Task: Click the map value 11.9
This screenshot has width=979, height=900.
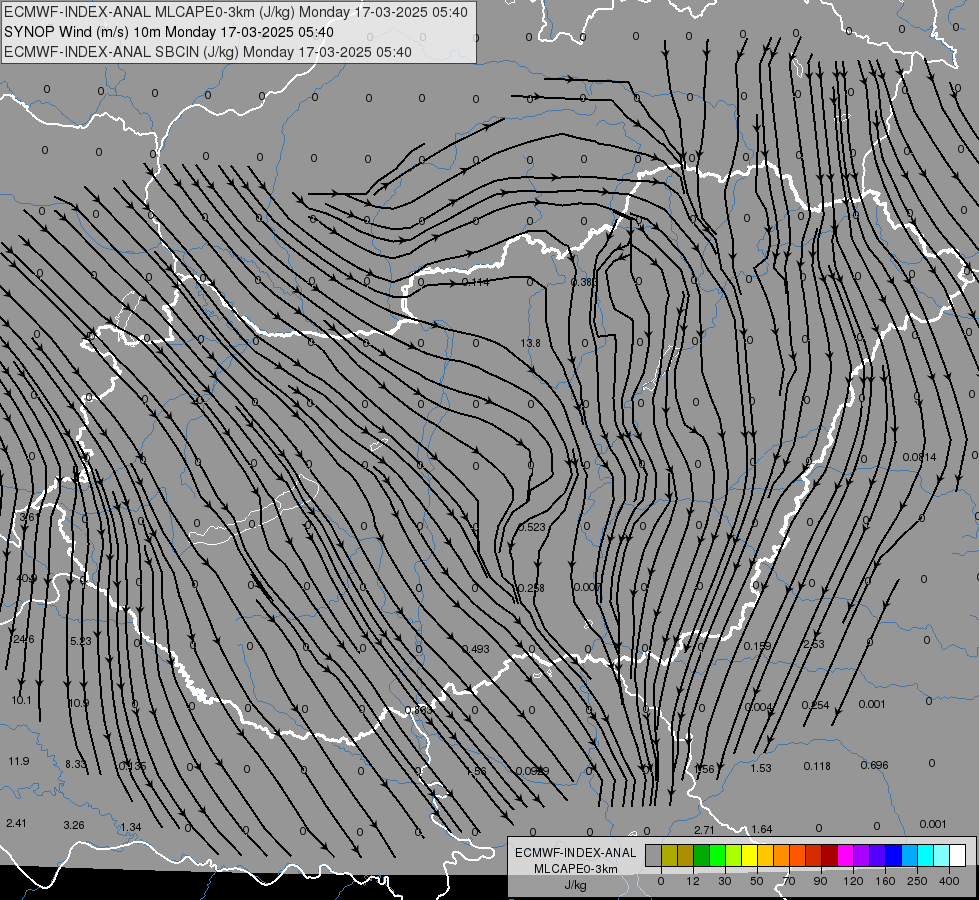Action: [19, 761]
